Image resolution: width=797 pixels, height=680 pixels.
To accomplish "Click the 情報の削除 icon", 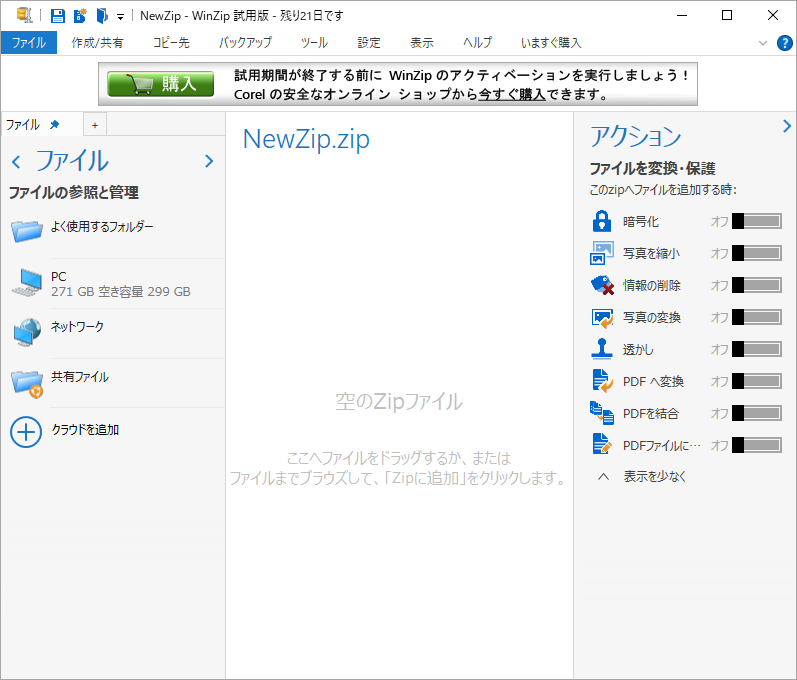I will 602,285.
